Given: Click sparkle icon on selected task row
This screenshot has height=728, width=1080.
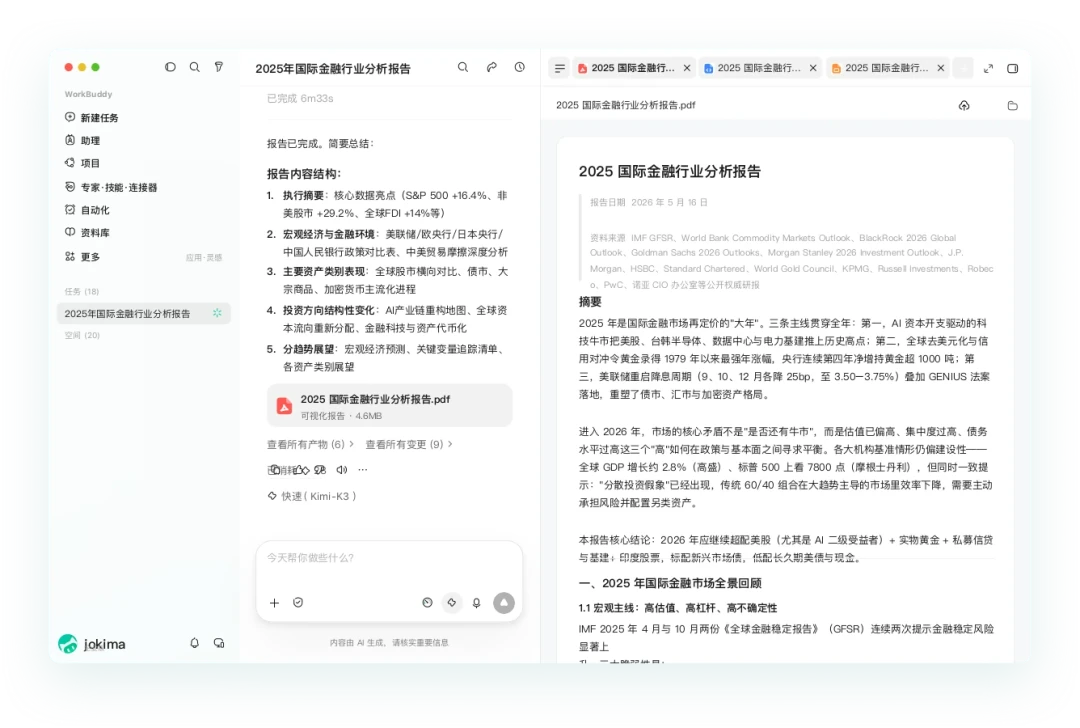Looking at the screenshot, I should [x=217, y=313].
